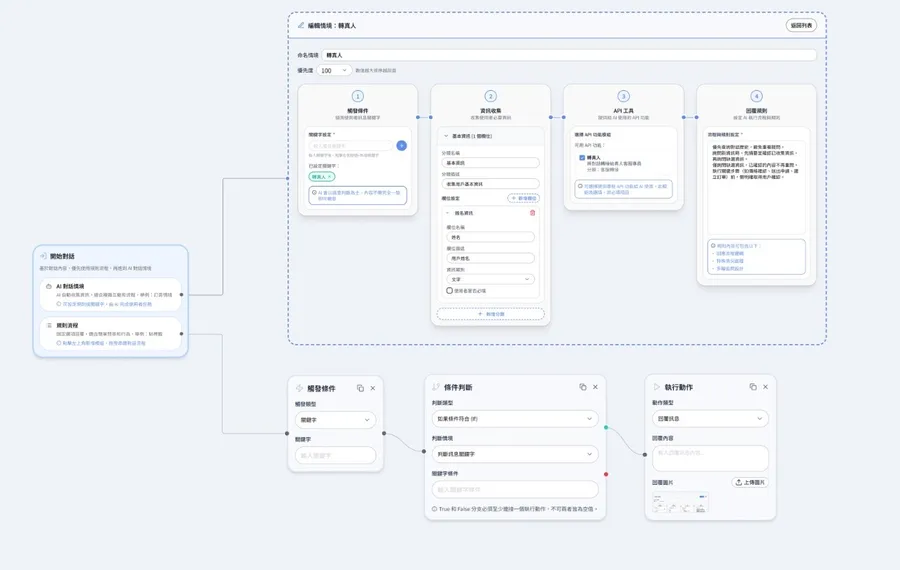Collapse the 姓名資訊 field expander
The image size is (900, 570).
pyautogui.click(x=448, y=213)
